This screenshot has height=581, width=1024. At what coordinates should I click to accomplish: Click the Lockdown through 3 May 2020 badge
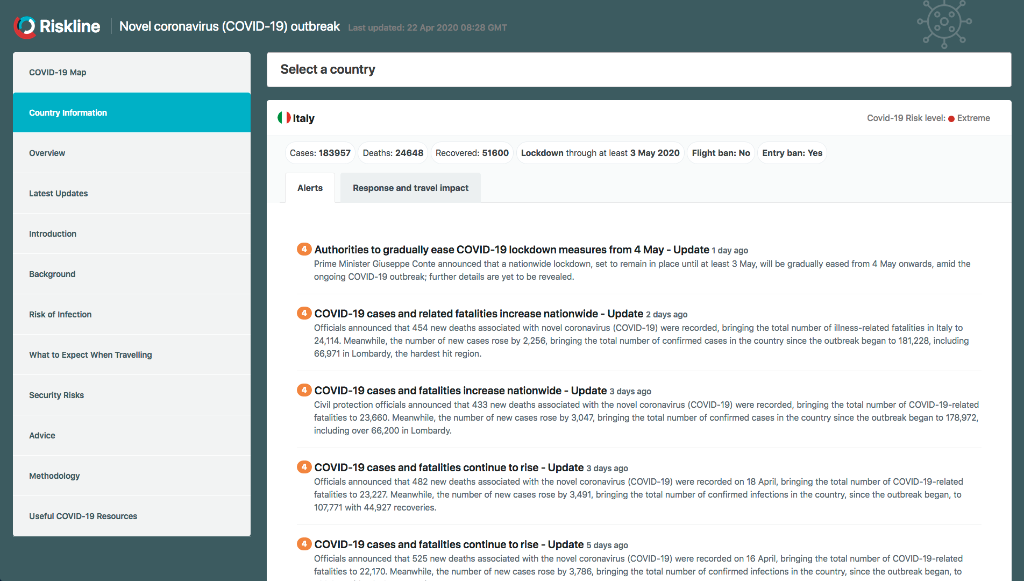point(600,153)
